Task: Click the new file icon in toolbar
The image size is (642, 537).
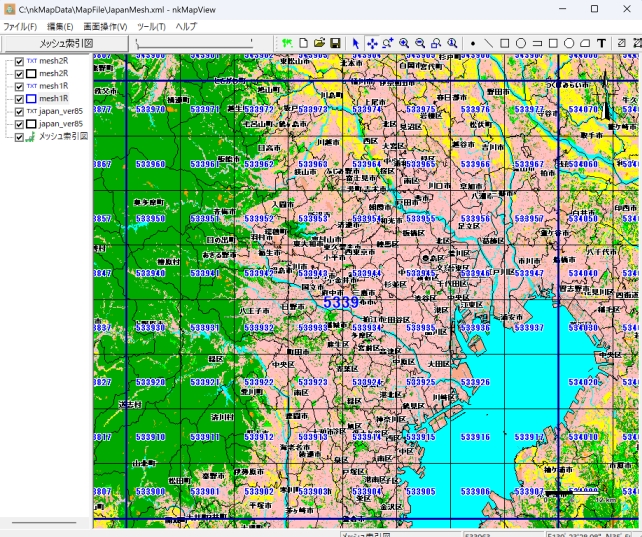Action: 304,44
